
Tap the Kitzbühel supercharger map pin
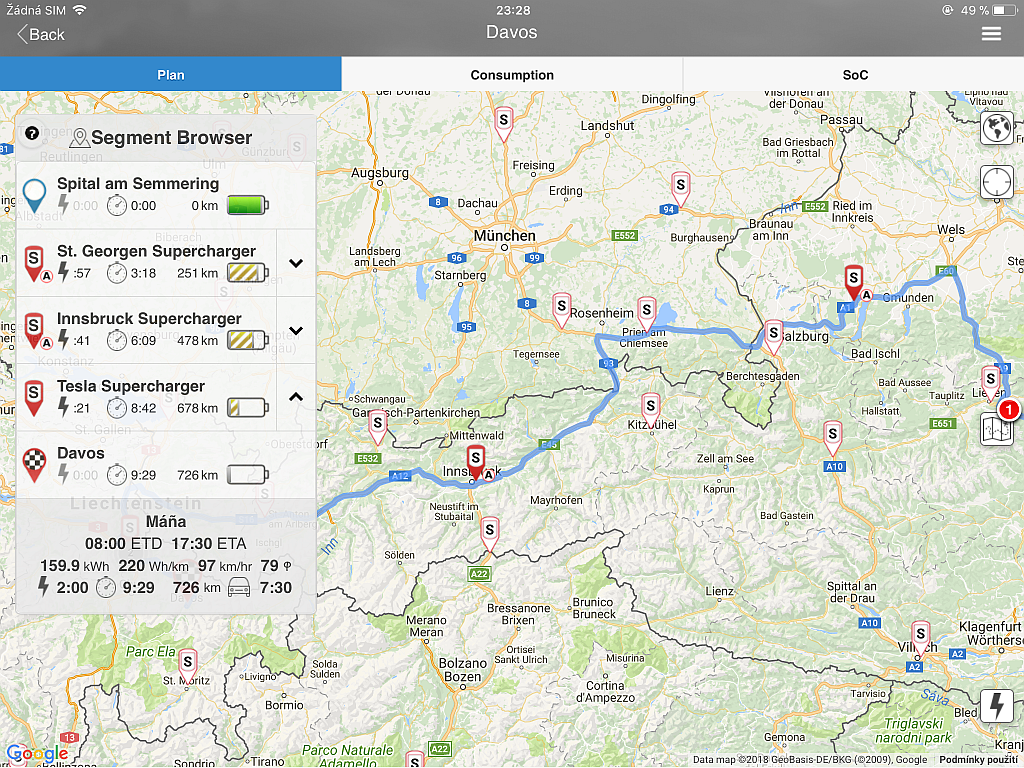651,407
